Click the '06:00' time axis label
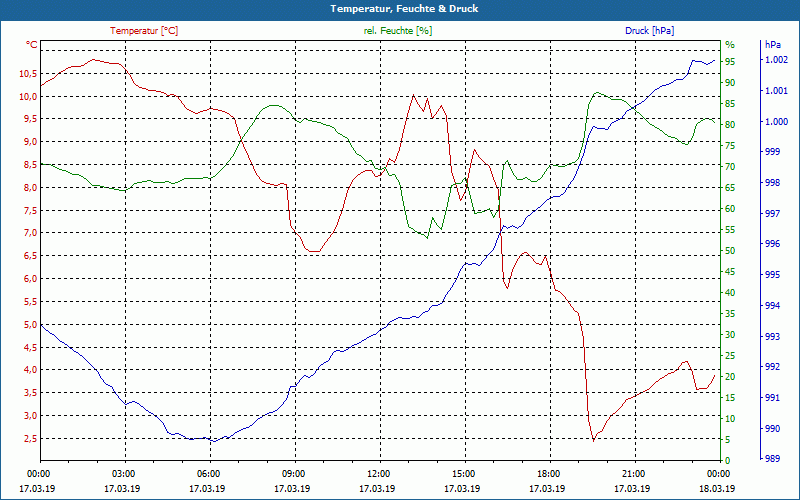The width and height of the screenshot is (800, 500). [x=208, y=474]
